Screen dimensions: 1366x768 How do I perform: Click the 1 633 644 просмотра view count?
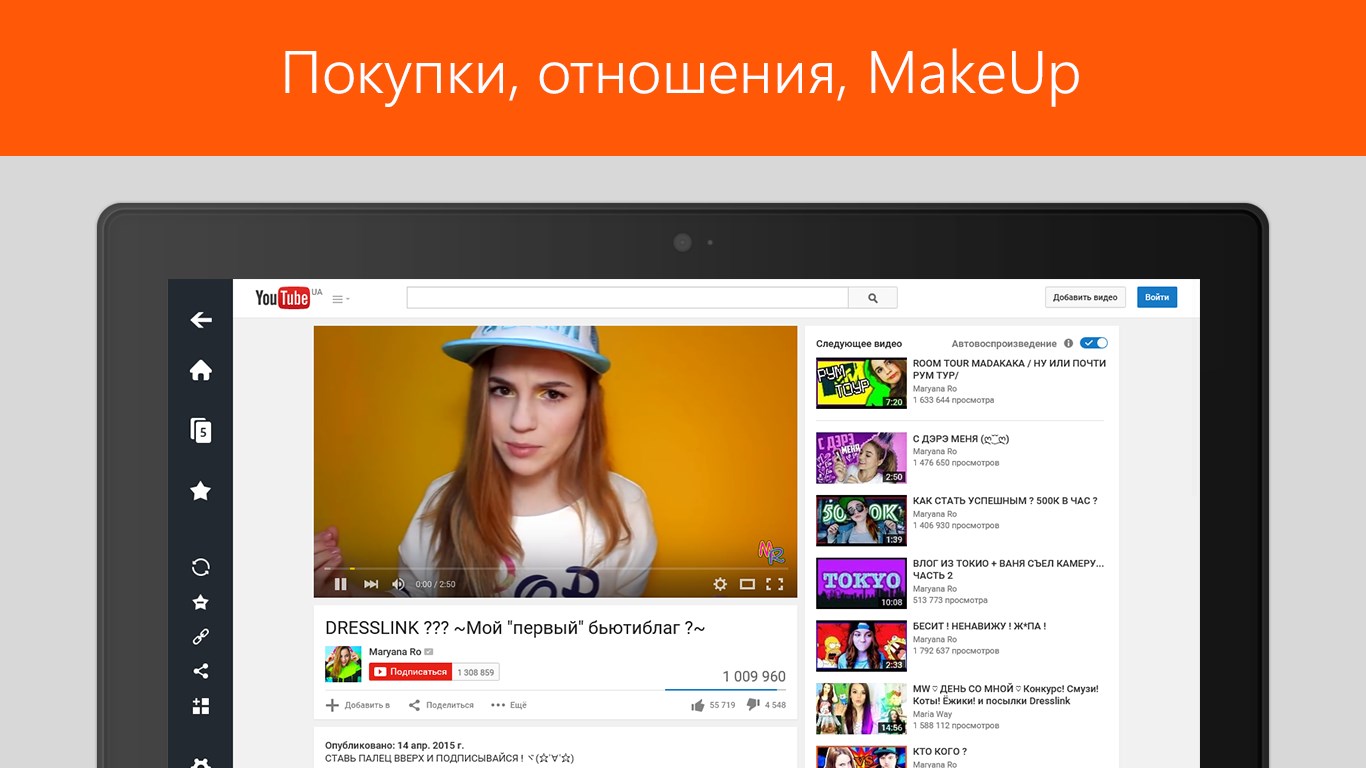coord(953,400)
